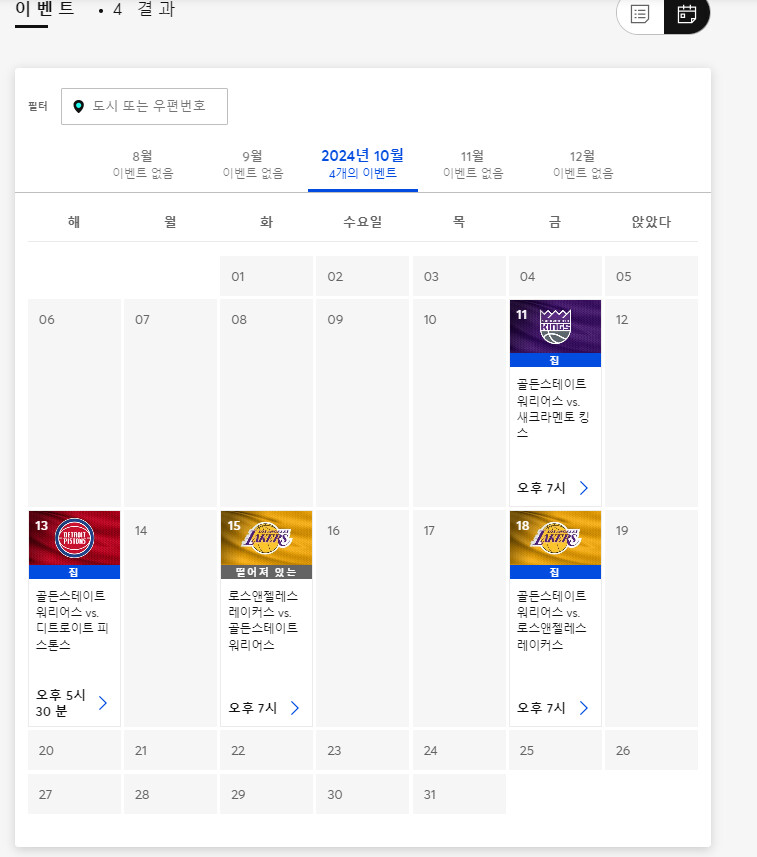Screen dimensions: 757x857
Task: Select the 8월 month tab
Action: click(143, 165)
